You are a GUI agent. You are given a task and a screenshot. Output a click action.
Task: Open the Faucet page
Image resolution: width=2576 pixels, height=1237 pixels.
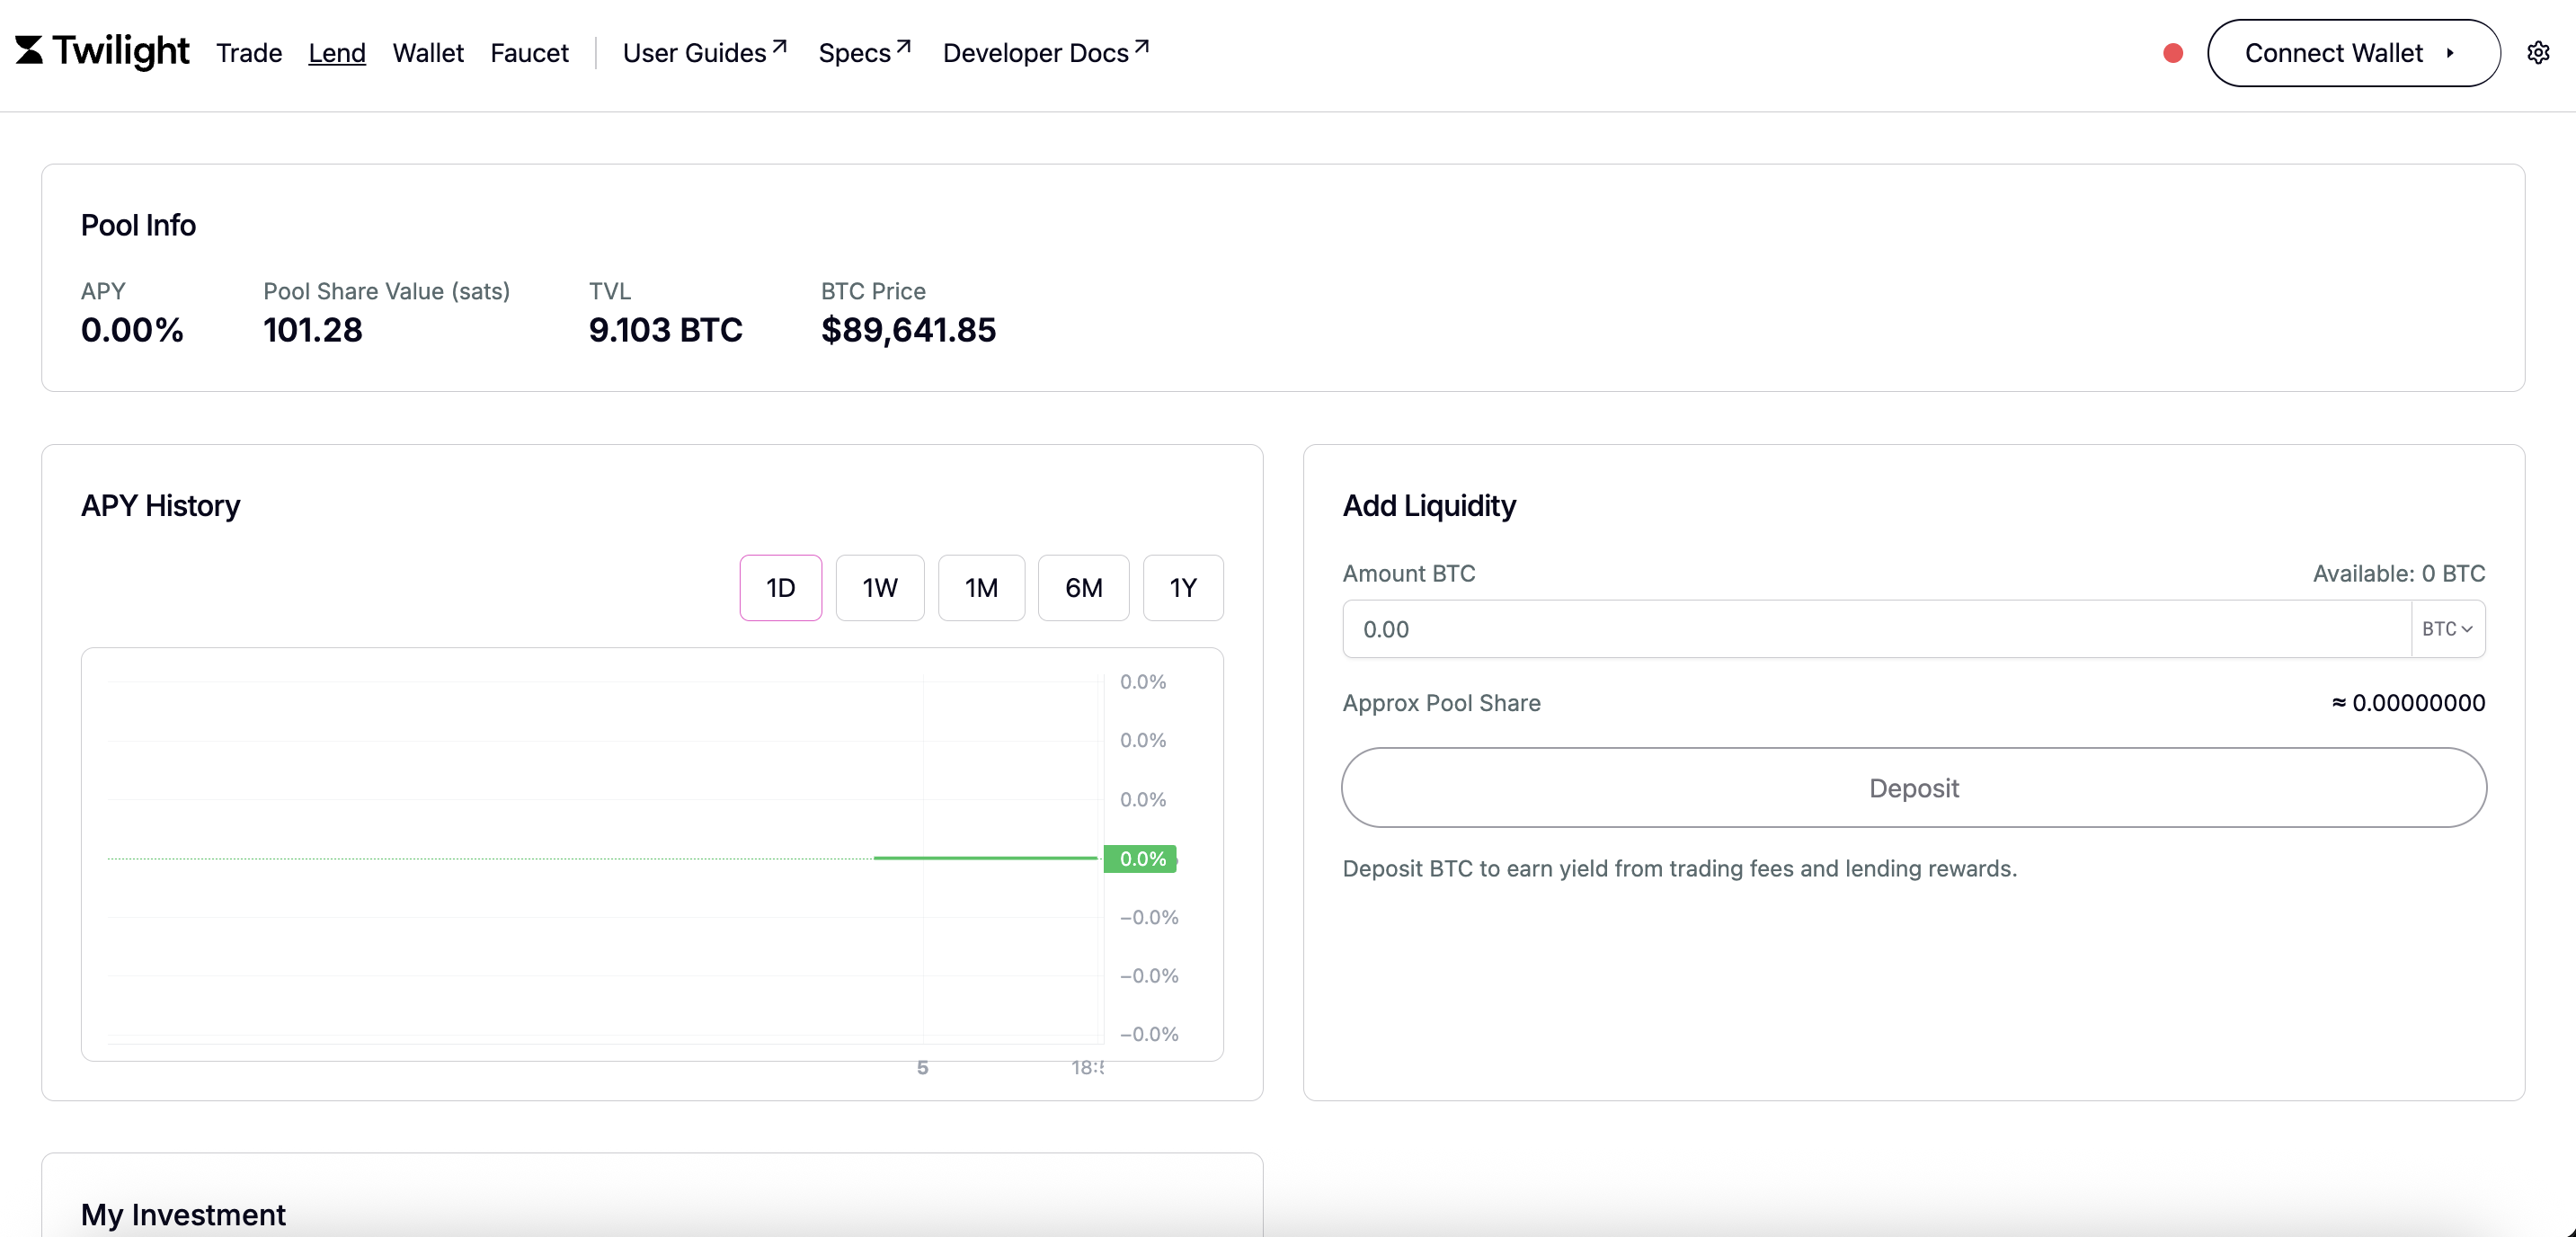pyautogui.click(x=529, y=53)
